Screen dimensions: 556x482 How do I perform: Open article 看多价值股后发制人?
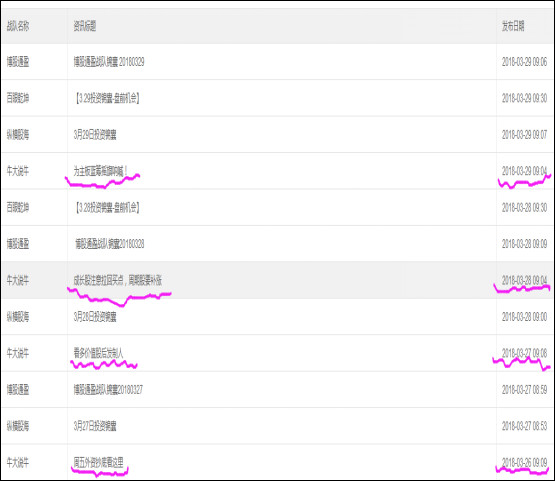98,353
